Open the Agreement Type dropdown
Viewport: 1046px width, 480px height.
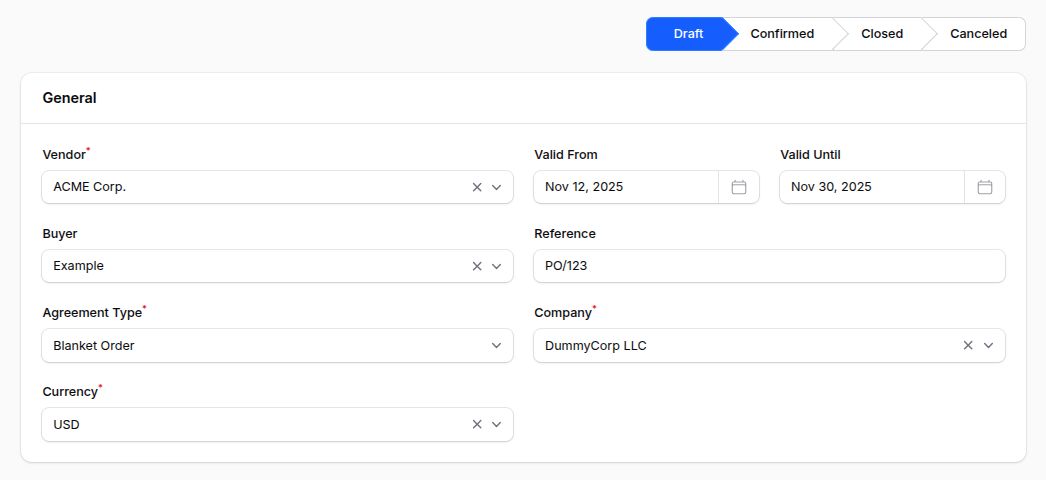click(277, 345)
